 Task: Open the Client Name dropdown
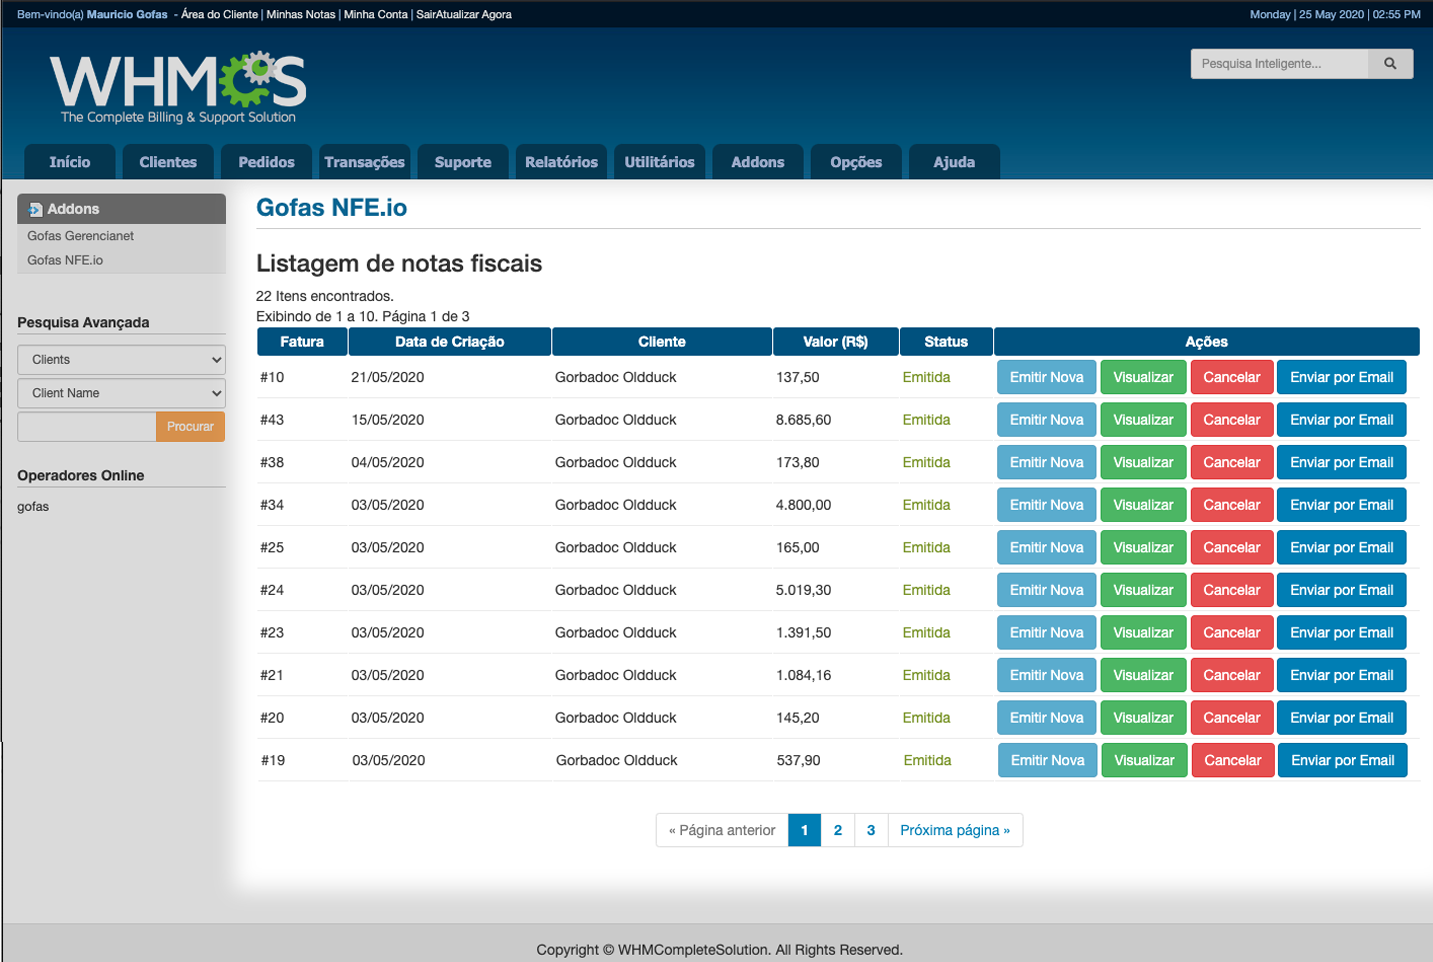(121, 393)
